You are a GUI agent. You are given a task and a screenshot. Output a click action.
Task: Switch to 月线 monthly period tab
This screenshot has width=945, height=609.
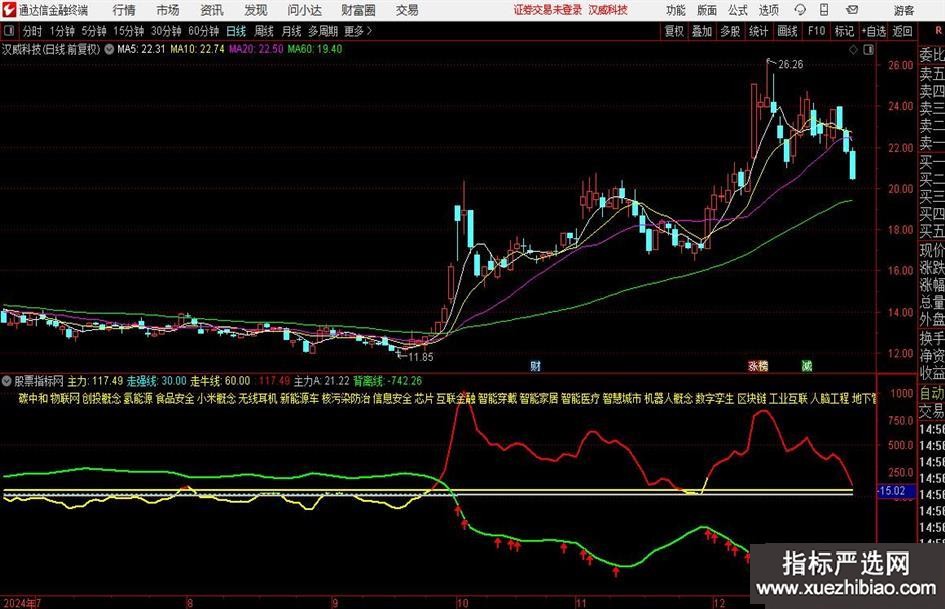291,31
